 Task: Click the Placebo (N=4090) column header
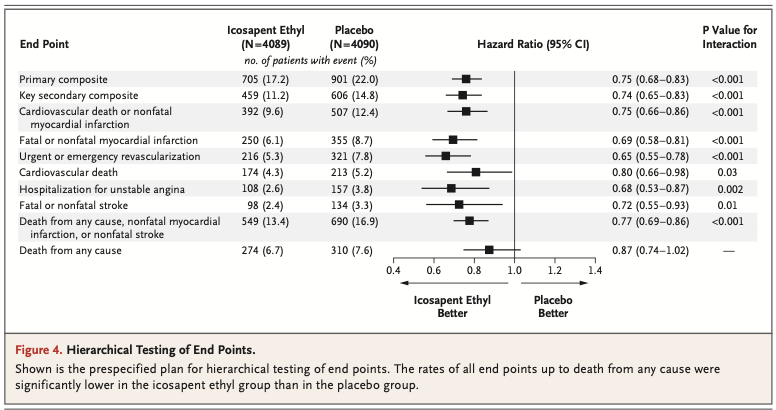coord(353,38)
